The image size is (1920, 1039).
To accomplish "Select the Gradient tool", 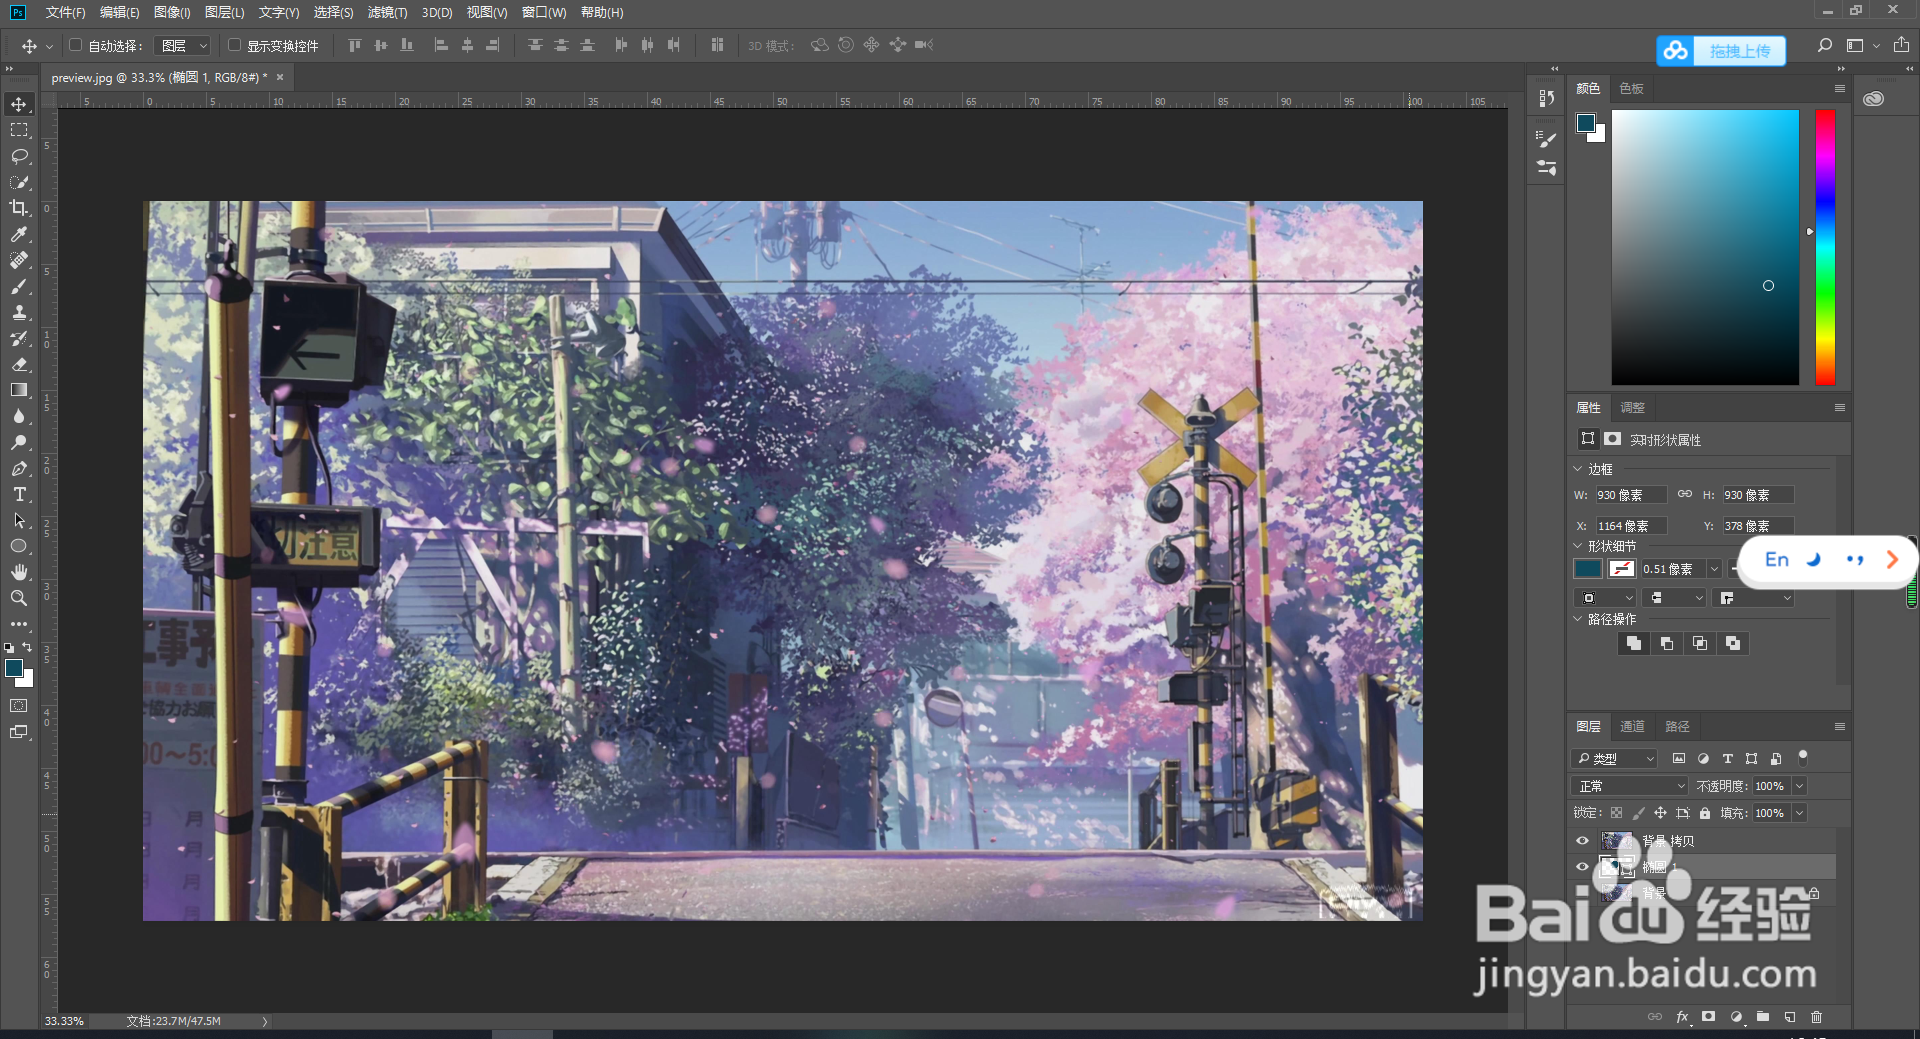I will pyautogui.click(x=19, y=390).
